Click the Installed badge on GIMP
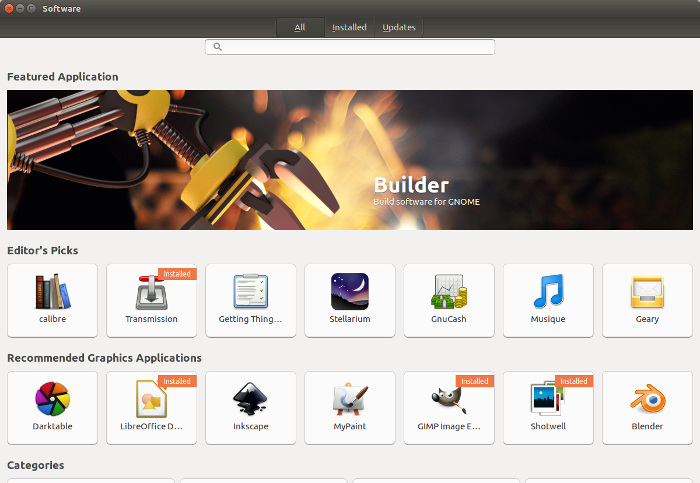Image resolution: width=700 pixels, height=483 pixels. pyautogui.click(x=475, y=381)
